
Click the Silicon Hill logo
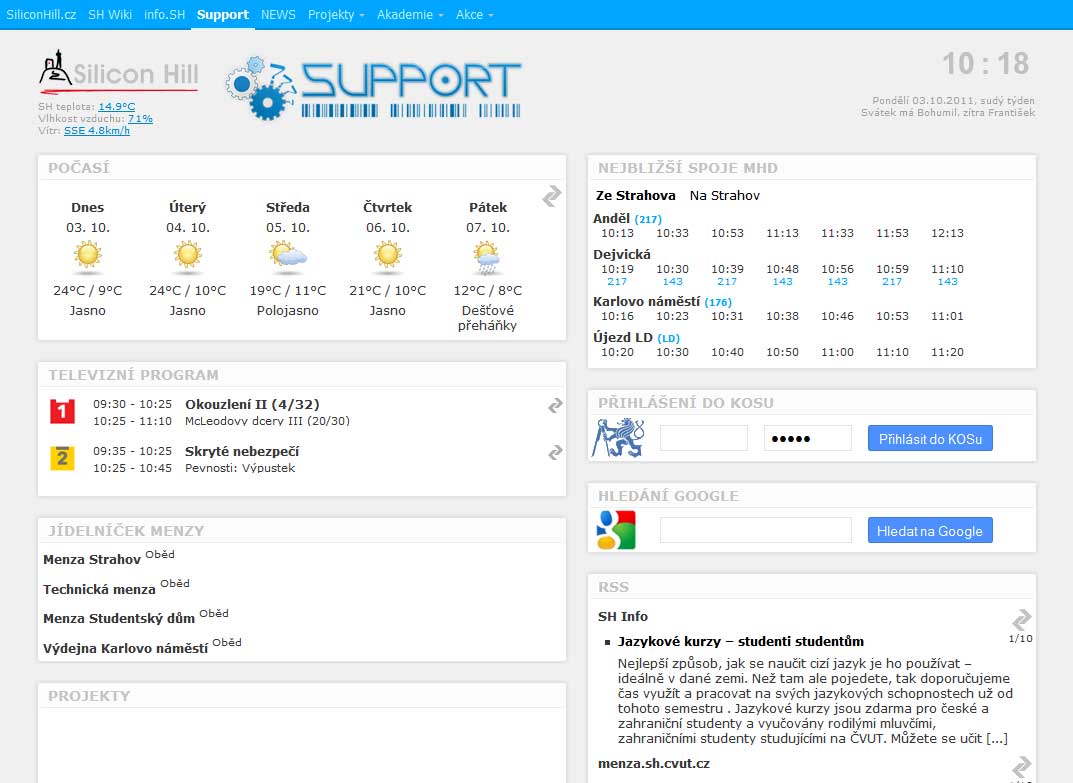(119, 71)
